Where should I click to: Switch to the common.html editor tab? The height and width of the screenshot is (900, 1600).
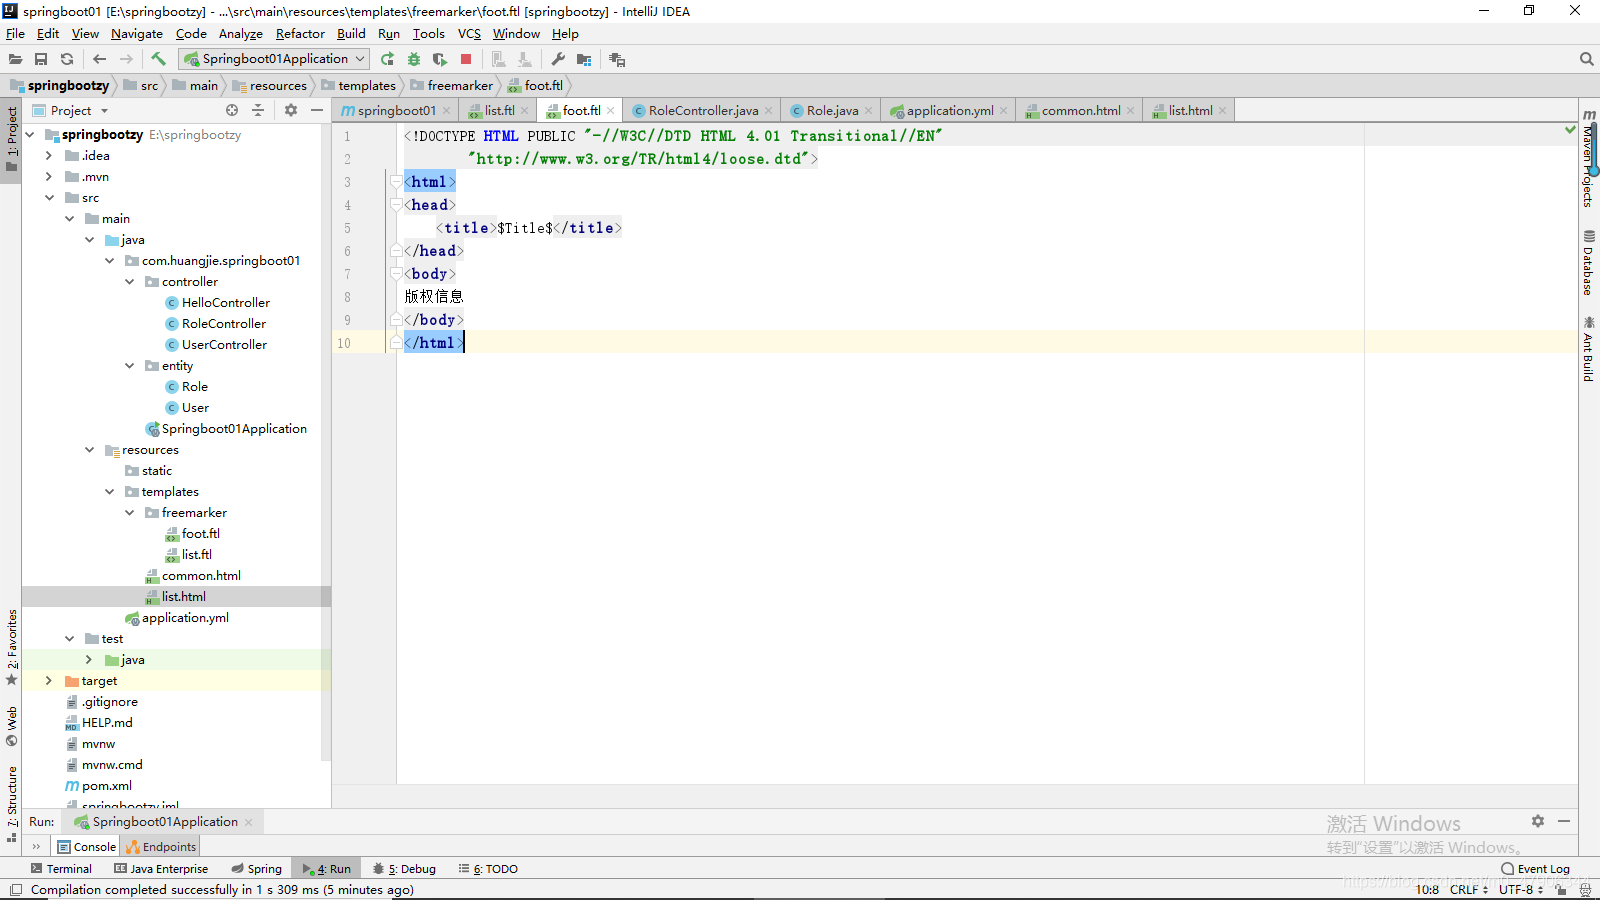1081,110
